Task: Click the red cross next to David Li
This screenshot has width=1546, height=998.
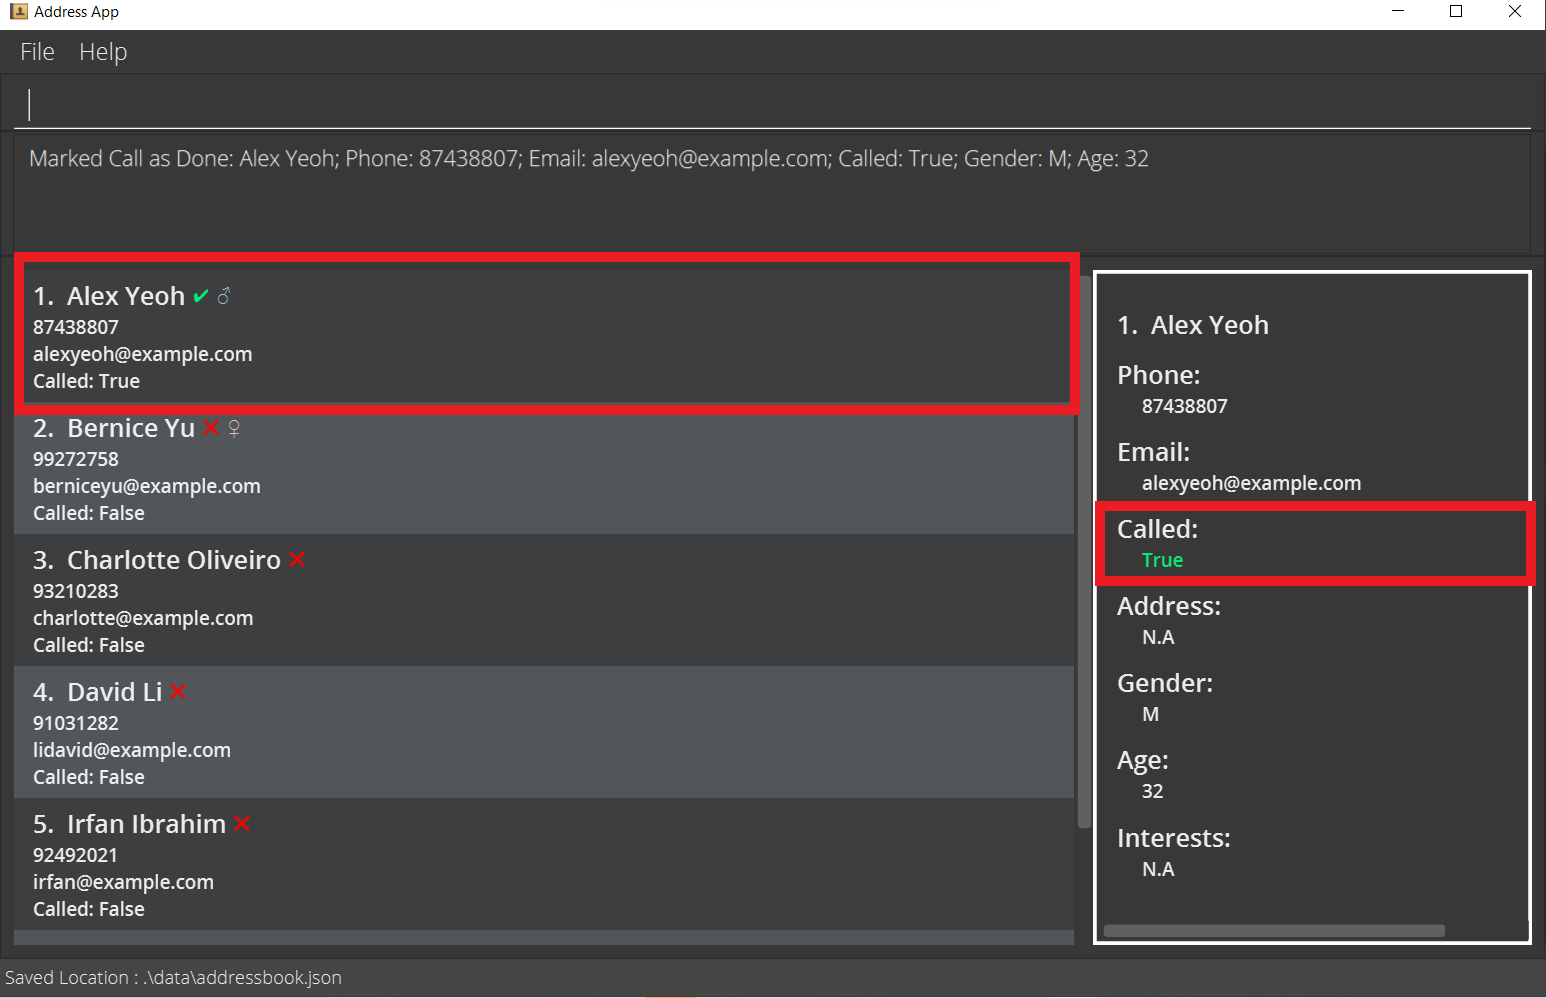Action: [178, 692]
